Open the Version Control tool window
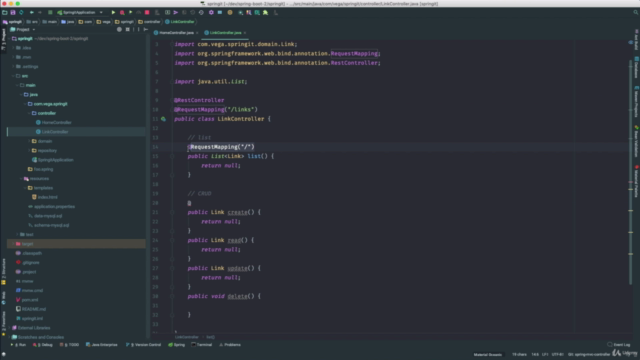This screenshot has width=640, height=360. (x=143, y=345)
